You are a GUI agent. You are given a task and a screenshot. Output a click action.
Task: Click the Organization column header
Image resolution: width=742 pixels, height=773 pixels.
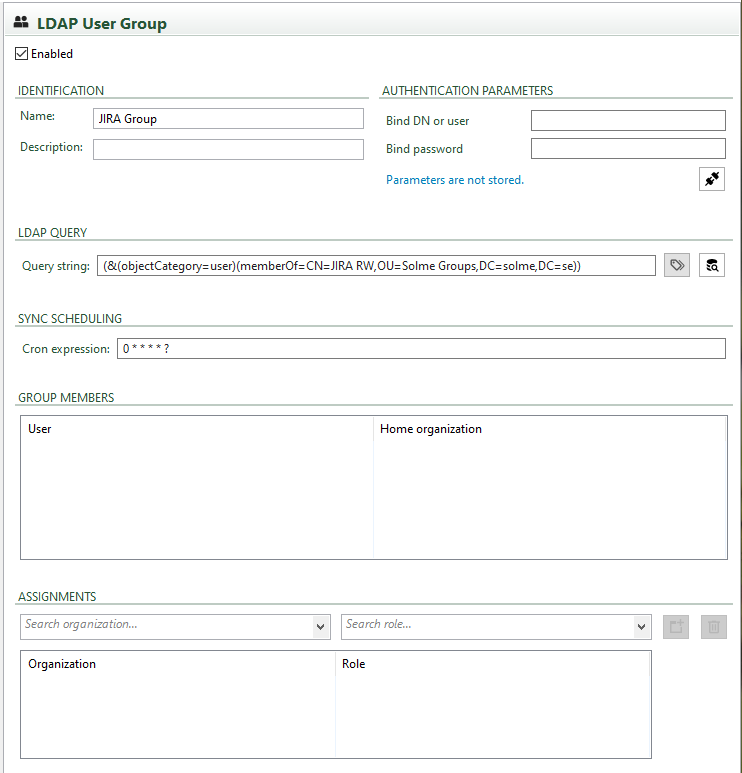[x=62, y=664]
